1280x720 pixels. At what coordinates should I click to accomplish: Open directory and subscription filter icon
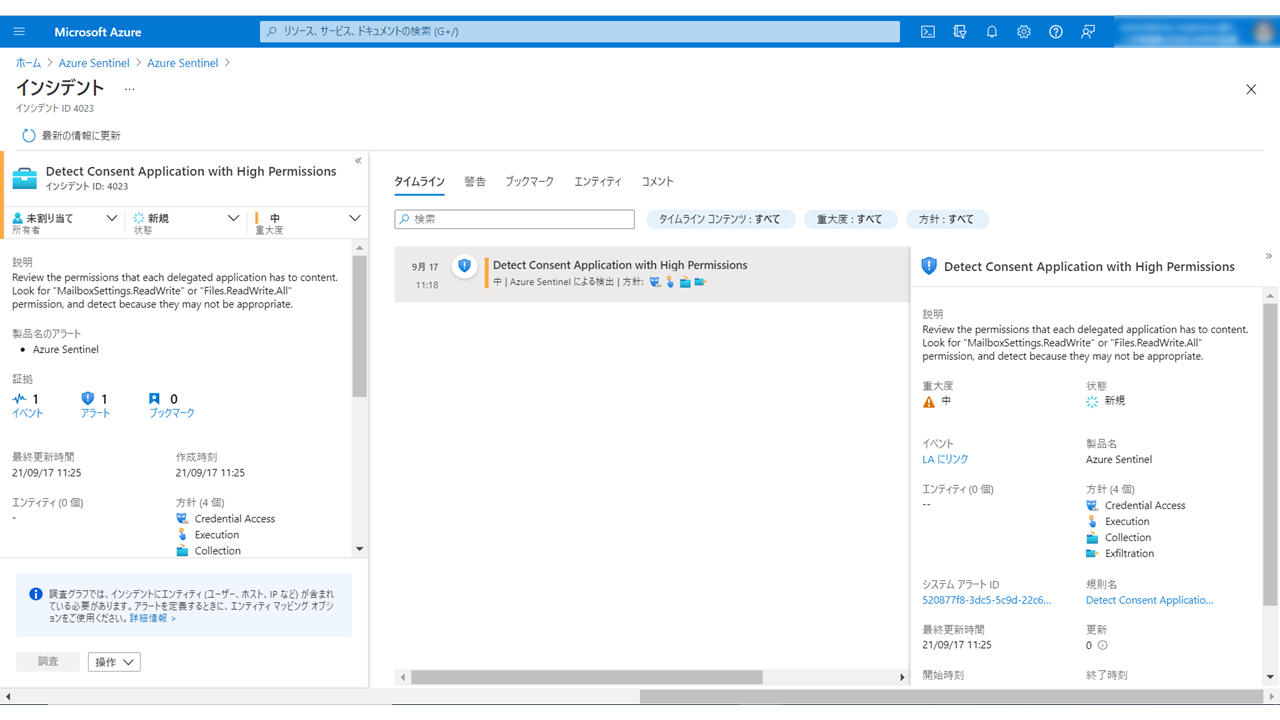pos(960,32)
